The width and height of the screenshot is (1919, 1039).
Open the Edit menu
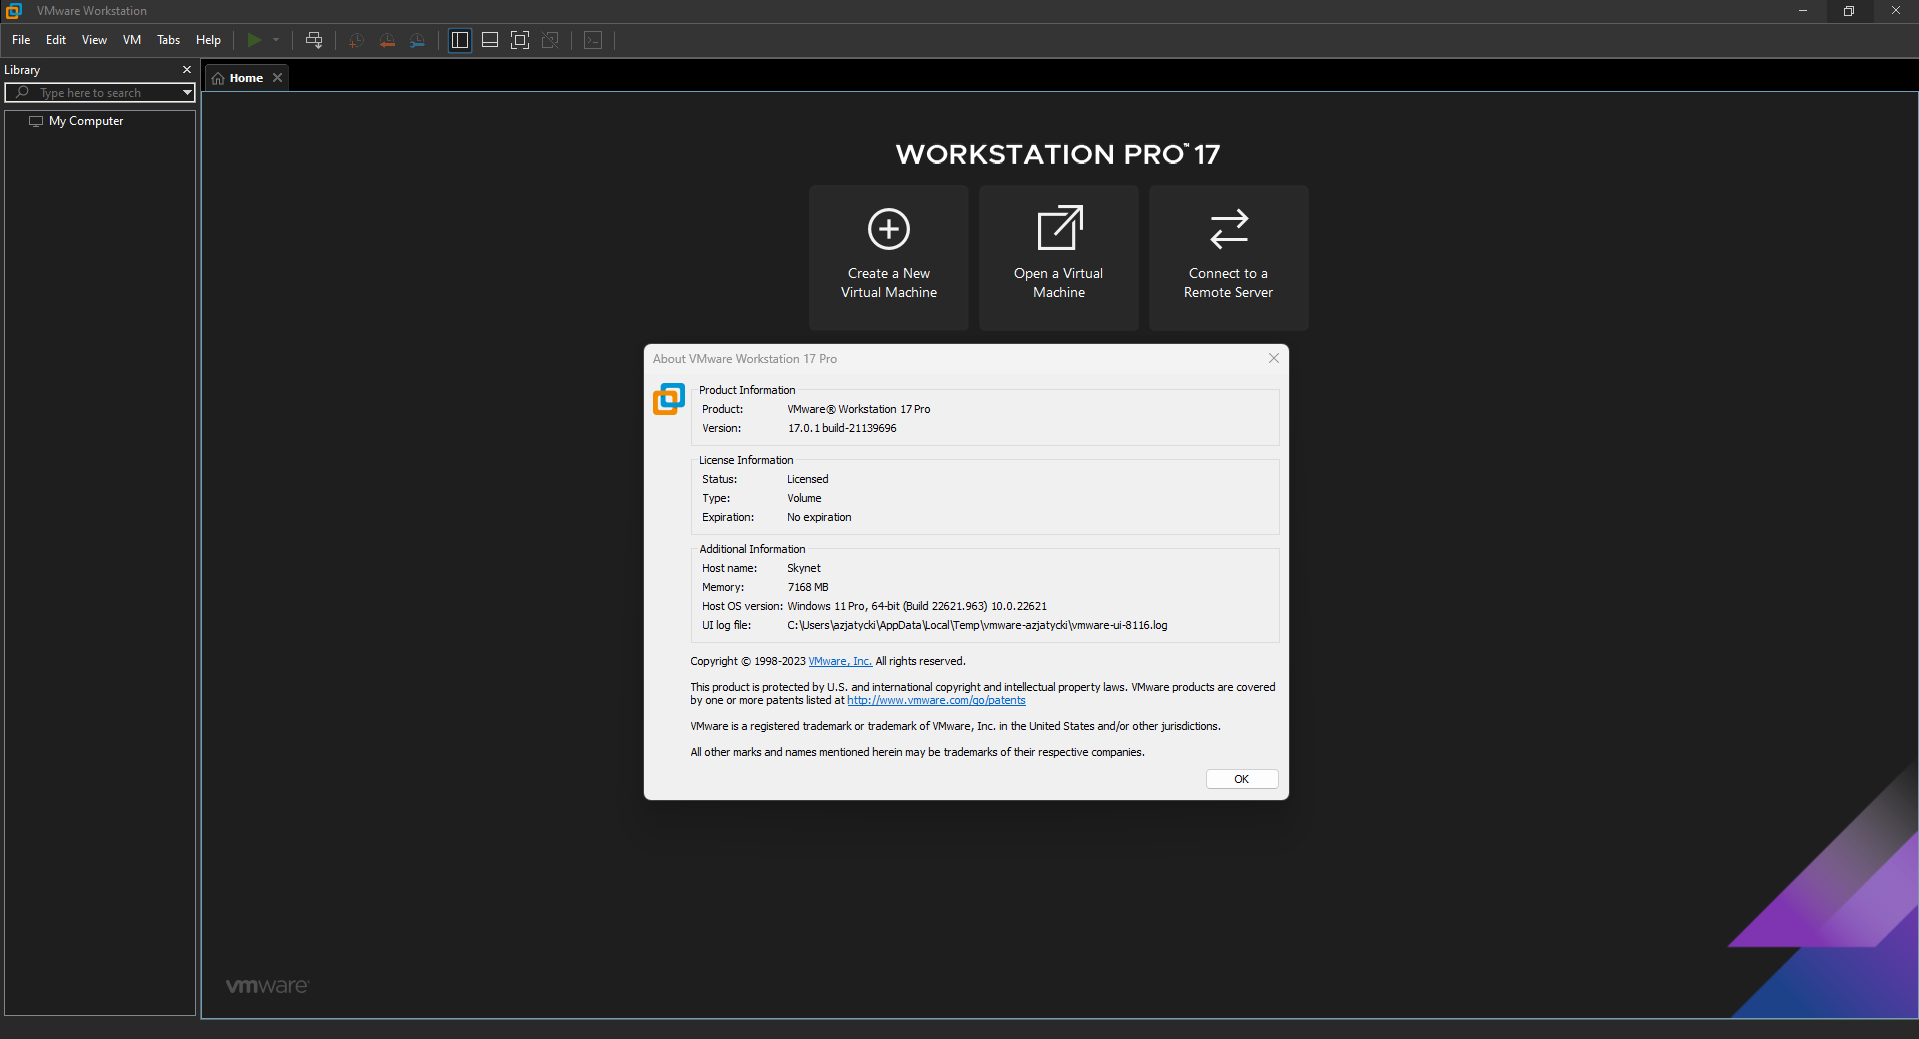click(x=56, y=40)
